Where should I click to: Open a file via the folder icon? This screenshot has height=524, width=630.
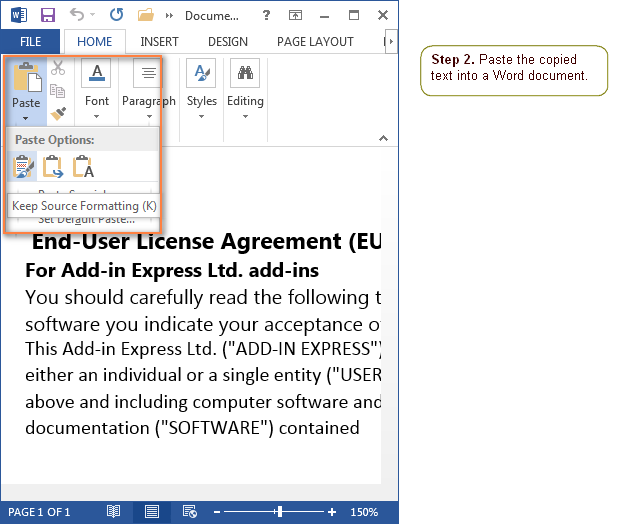point(145,15)
